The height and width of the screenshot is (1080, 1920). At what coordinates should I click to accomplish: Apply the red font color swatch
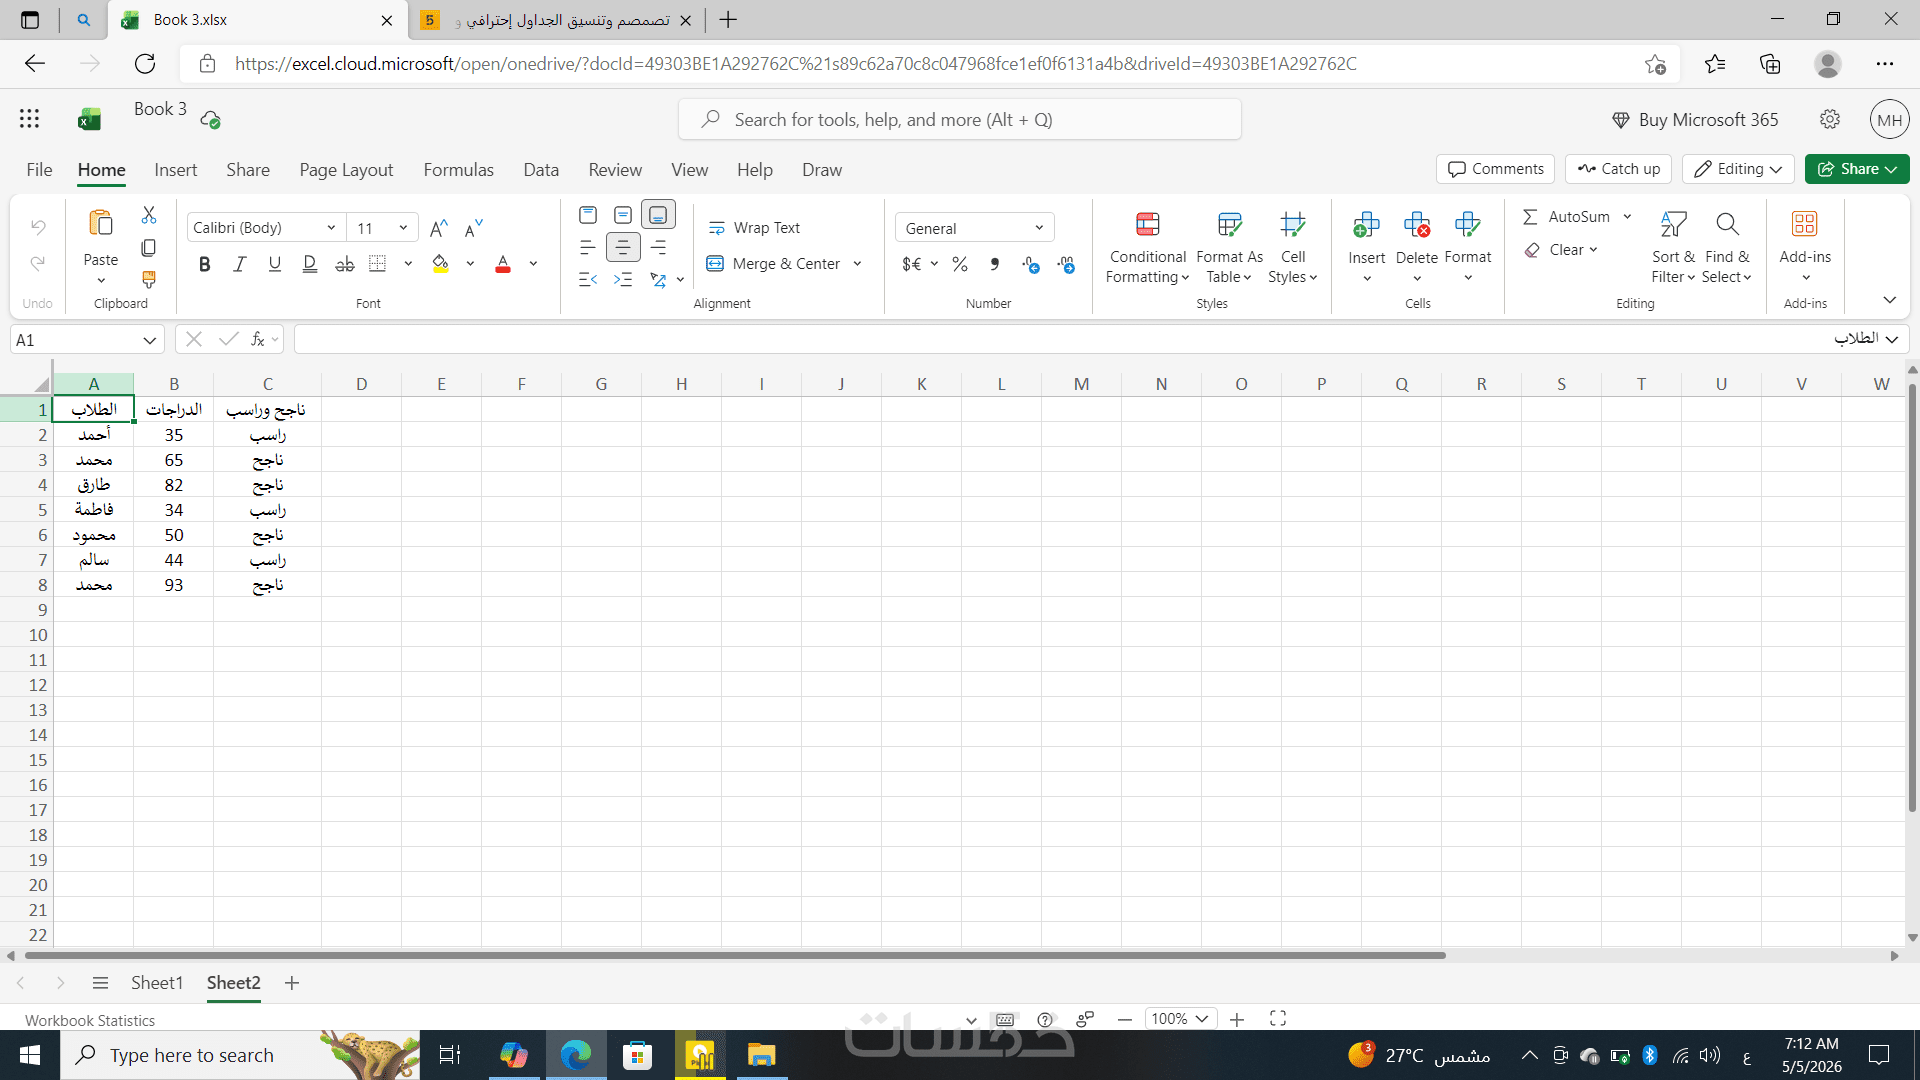click(503, 265)
